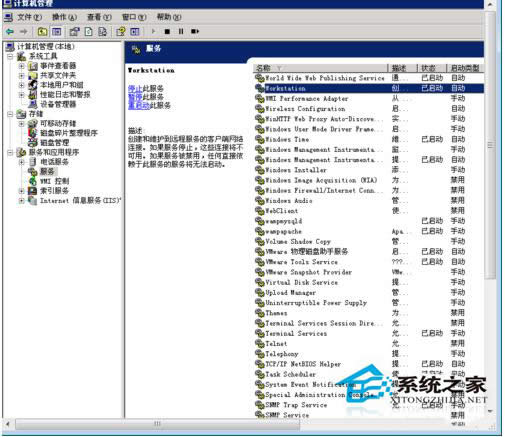Click the Properties toolbar icon
505x437 pixels.
(74, 32)
